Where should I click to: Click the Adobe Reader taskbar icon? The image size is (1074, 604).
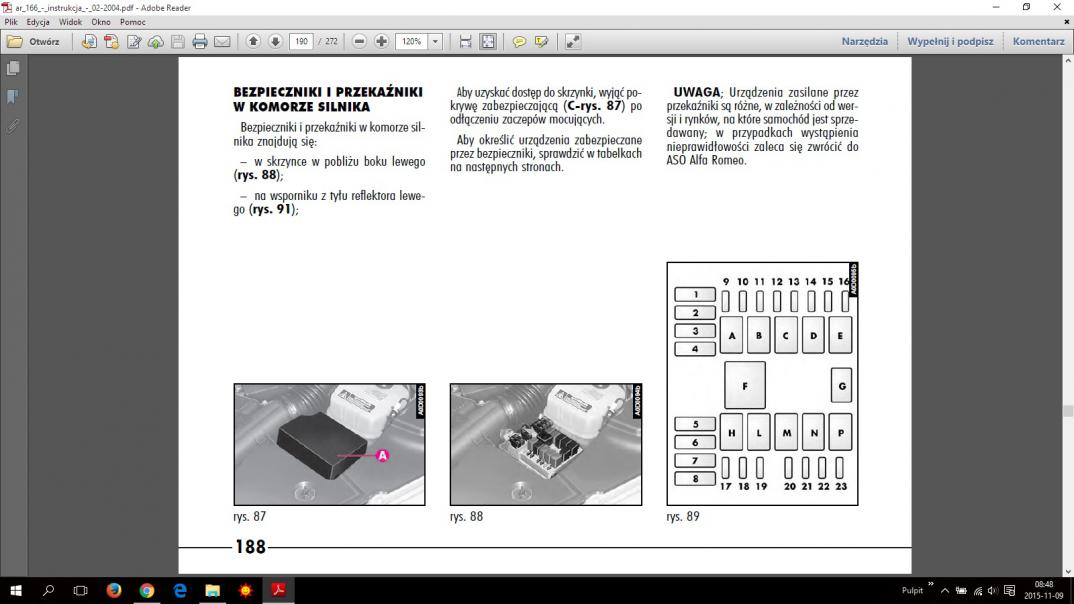click(278, 590)
